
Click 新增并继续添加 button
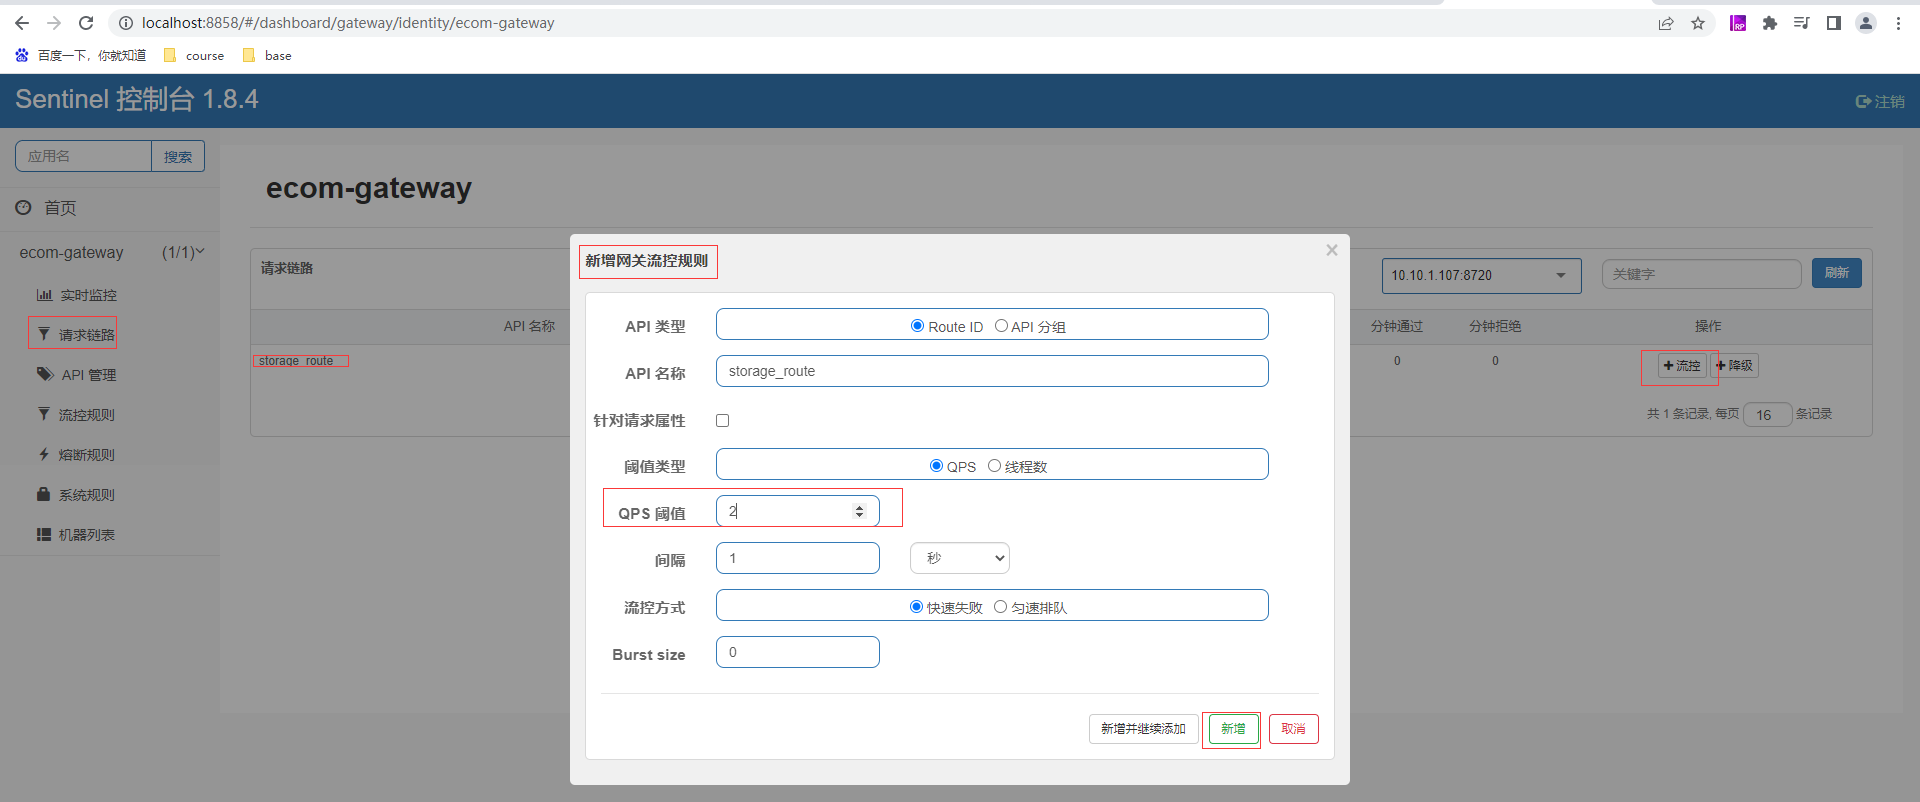pyautogui.click(x=1143, y=729)
